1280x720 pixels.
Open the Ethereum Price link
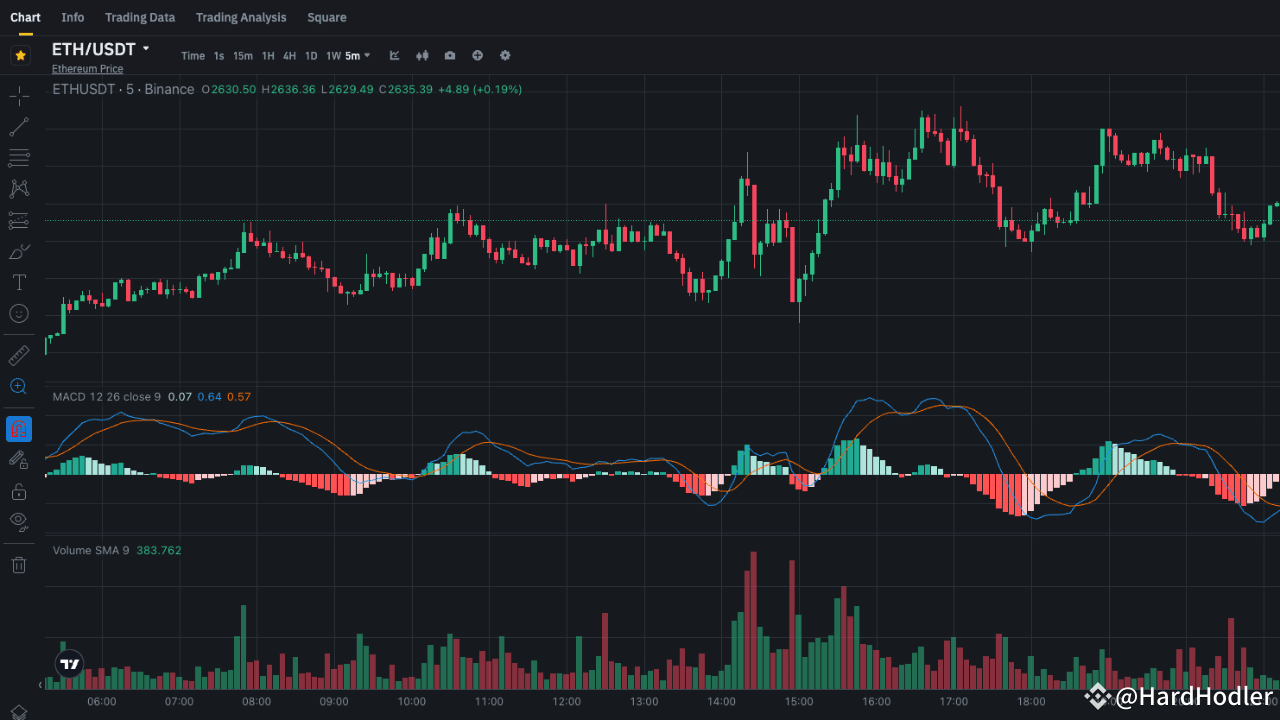[87, 68]
